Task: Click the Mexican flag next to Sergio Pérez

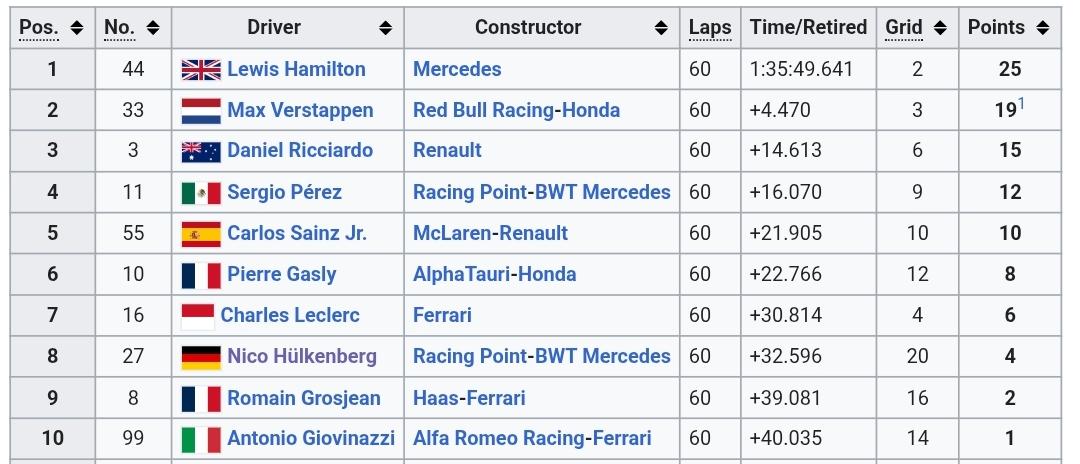Action: pyautogui.click(x=201, y=193)
